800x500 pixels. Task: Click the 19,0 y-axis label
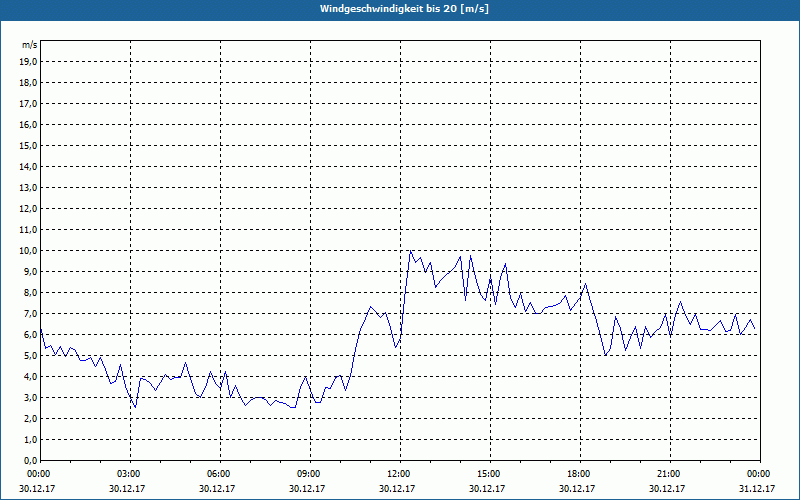(x=28, y=62)
